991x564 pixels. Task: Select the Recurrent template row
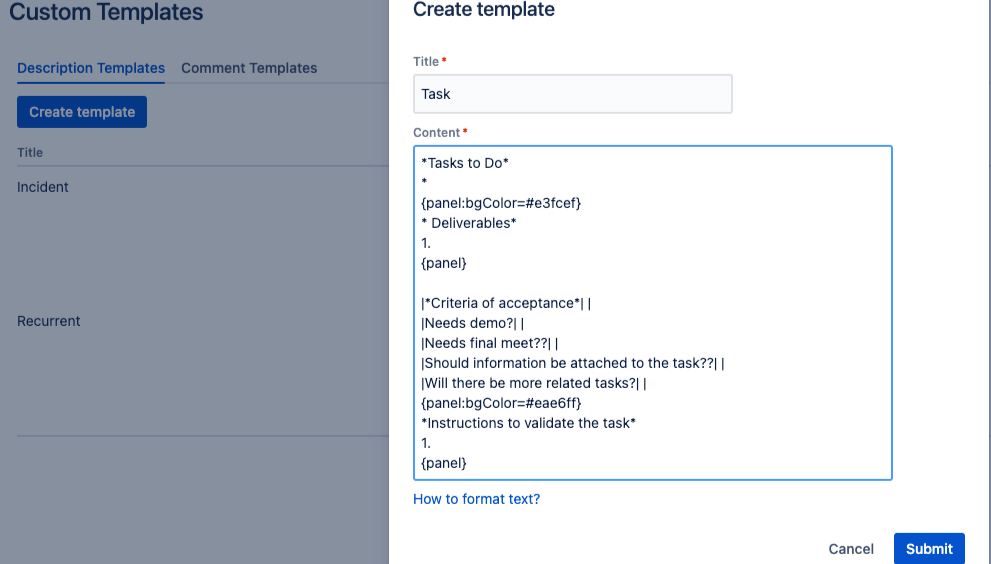[49, 321]
